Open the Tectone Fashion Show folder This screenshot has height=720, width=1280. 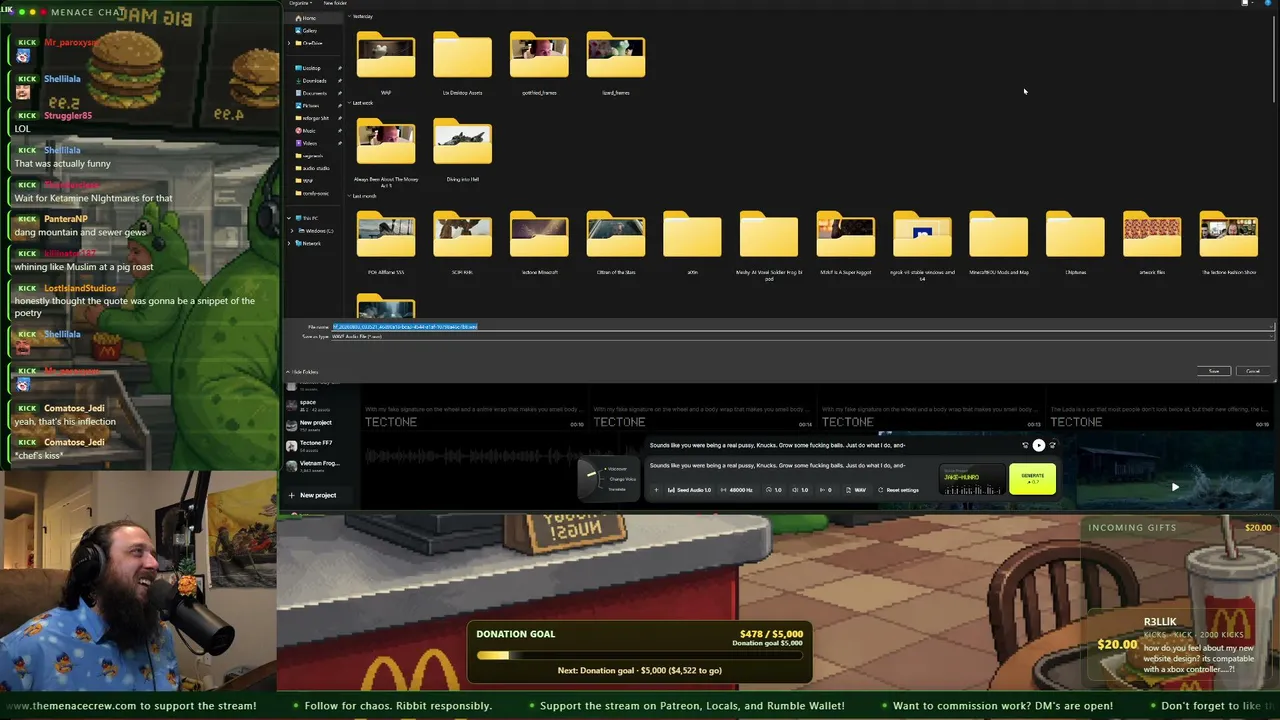1229,242
